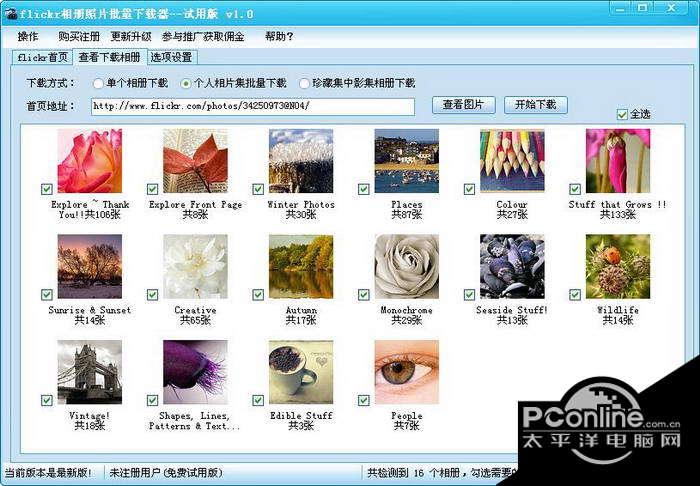Open the Explore Front Page album thumbnail
The image size is (700, 486).
(x=195, y=161)
